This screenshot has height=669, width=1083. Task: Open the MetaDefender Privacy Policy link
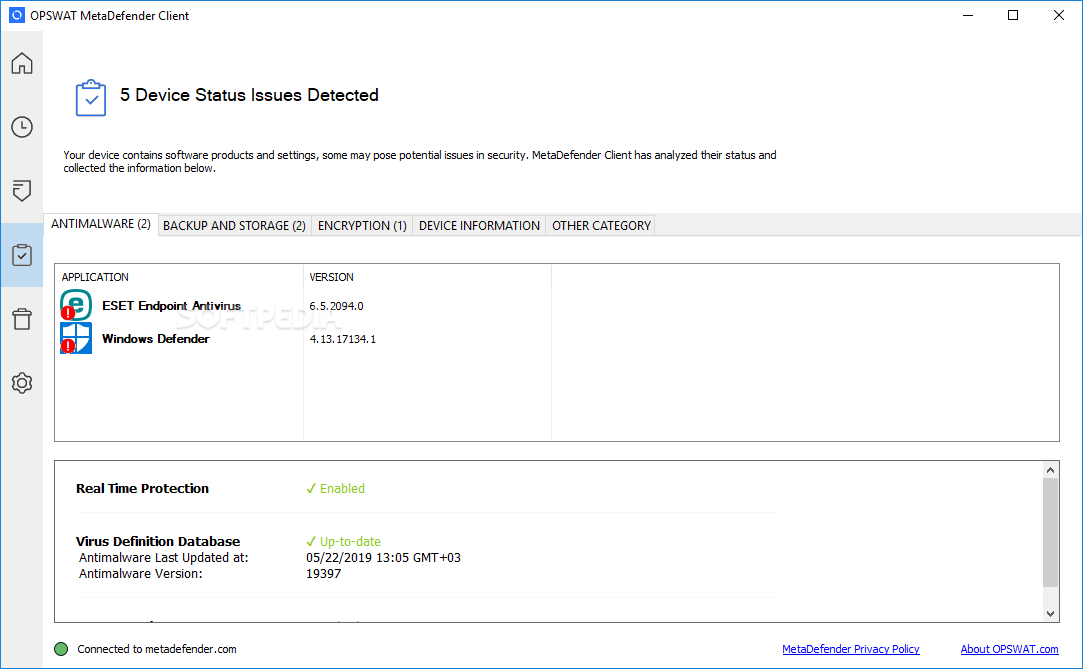[x=850, y=649]
